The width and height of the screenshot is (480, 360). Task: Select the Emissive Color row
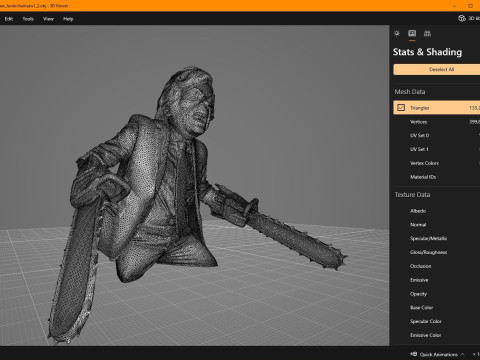point(437,335)
